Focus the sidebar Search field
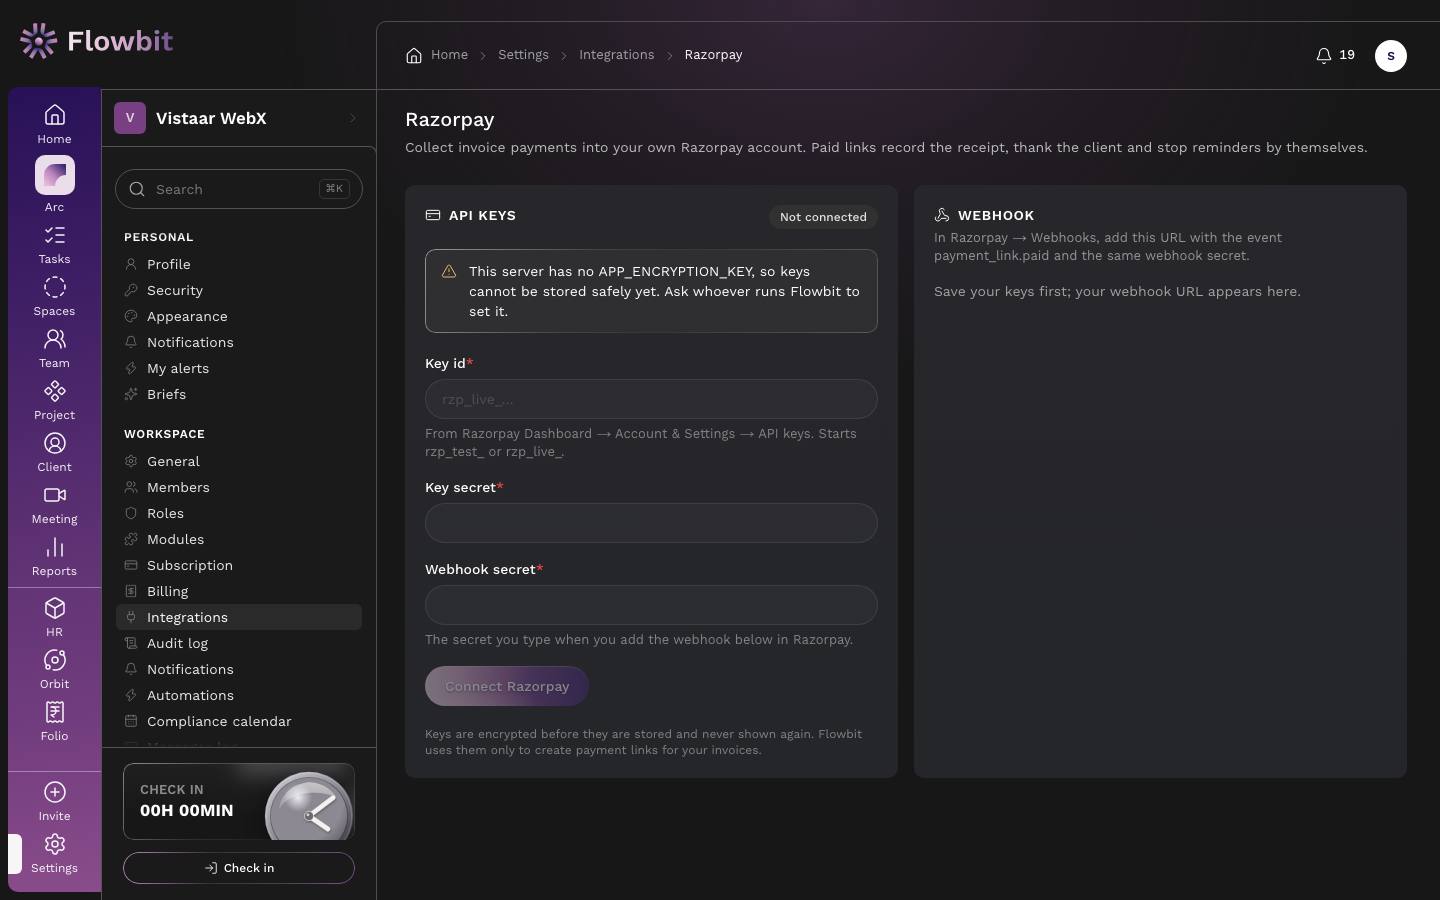Viewport: 1440px width, 900px height. tap(239, 189)
